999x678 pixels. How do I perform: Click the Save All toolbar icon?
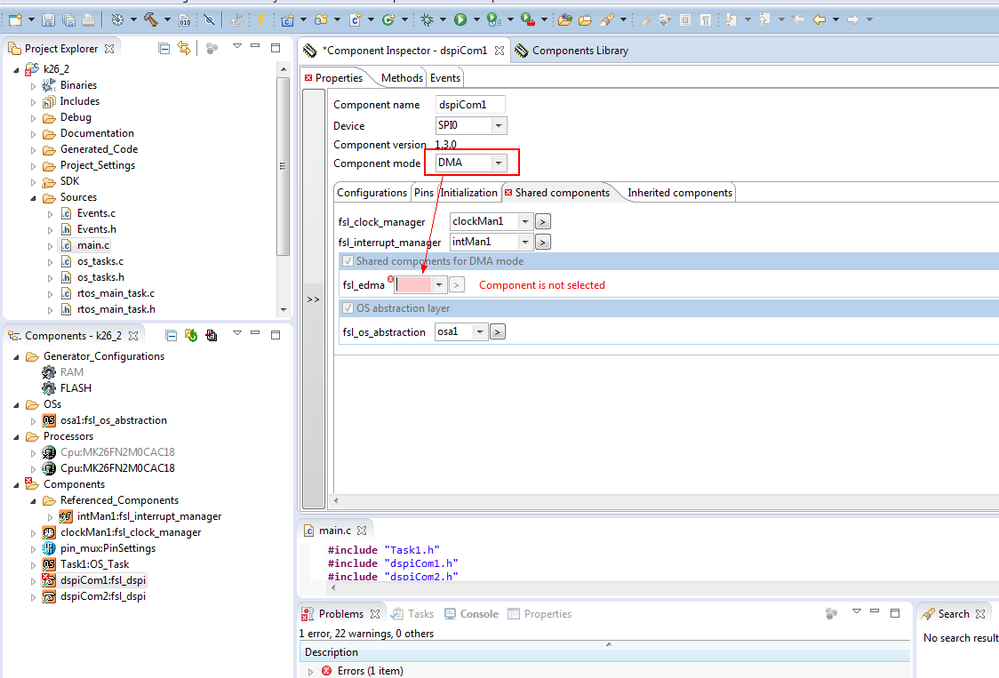tap(68, 20)
